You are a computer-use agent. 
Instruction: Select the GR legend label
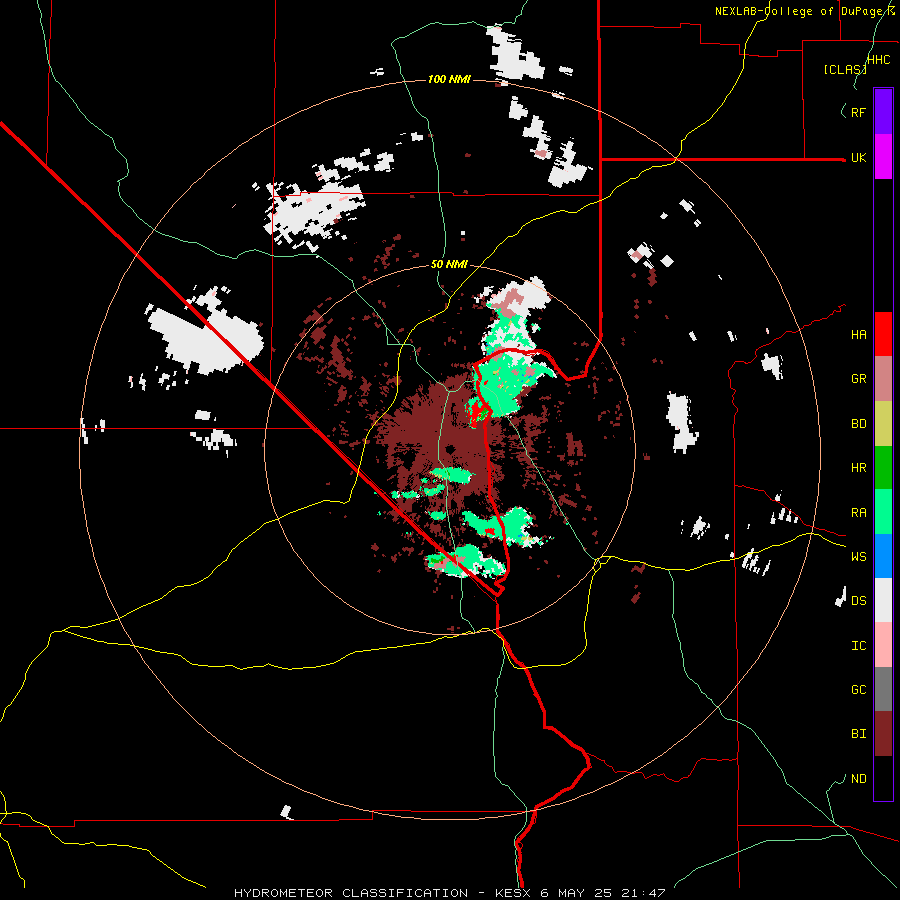click(x=858, y=379)
